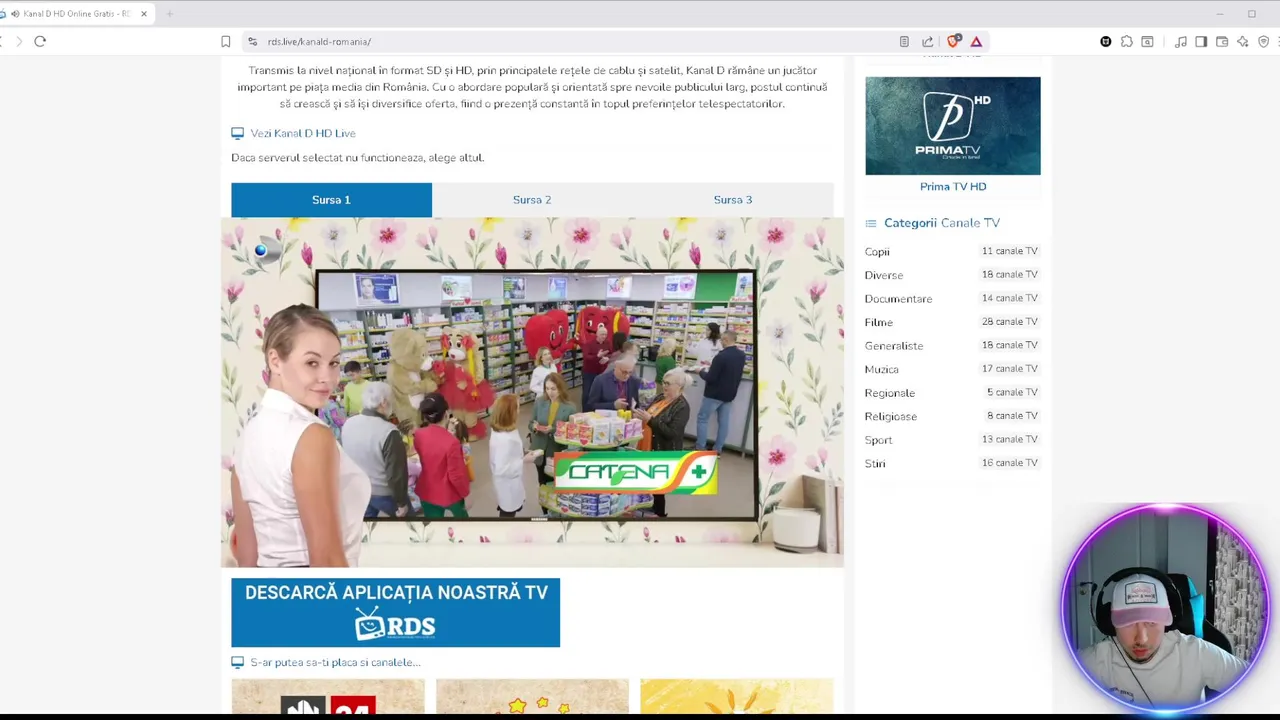This screenshot has width=1280, height=720.
Task: Open the Generaliste category
Action: (894, 346)
